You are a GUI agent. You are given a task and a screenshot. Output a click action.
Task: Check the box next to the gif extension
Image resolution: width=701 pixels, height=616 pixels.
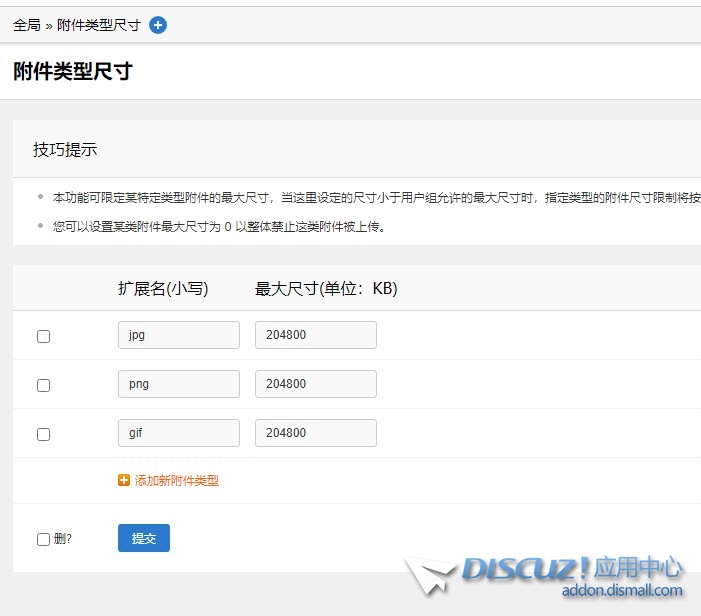click(43, 434)
